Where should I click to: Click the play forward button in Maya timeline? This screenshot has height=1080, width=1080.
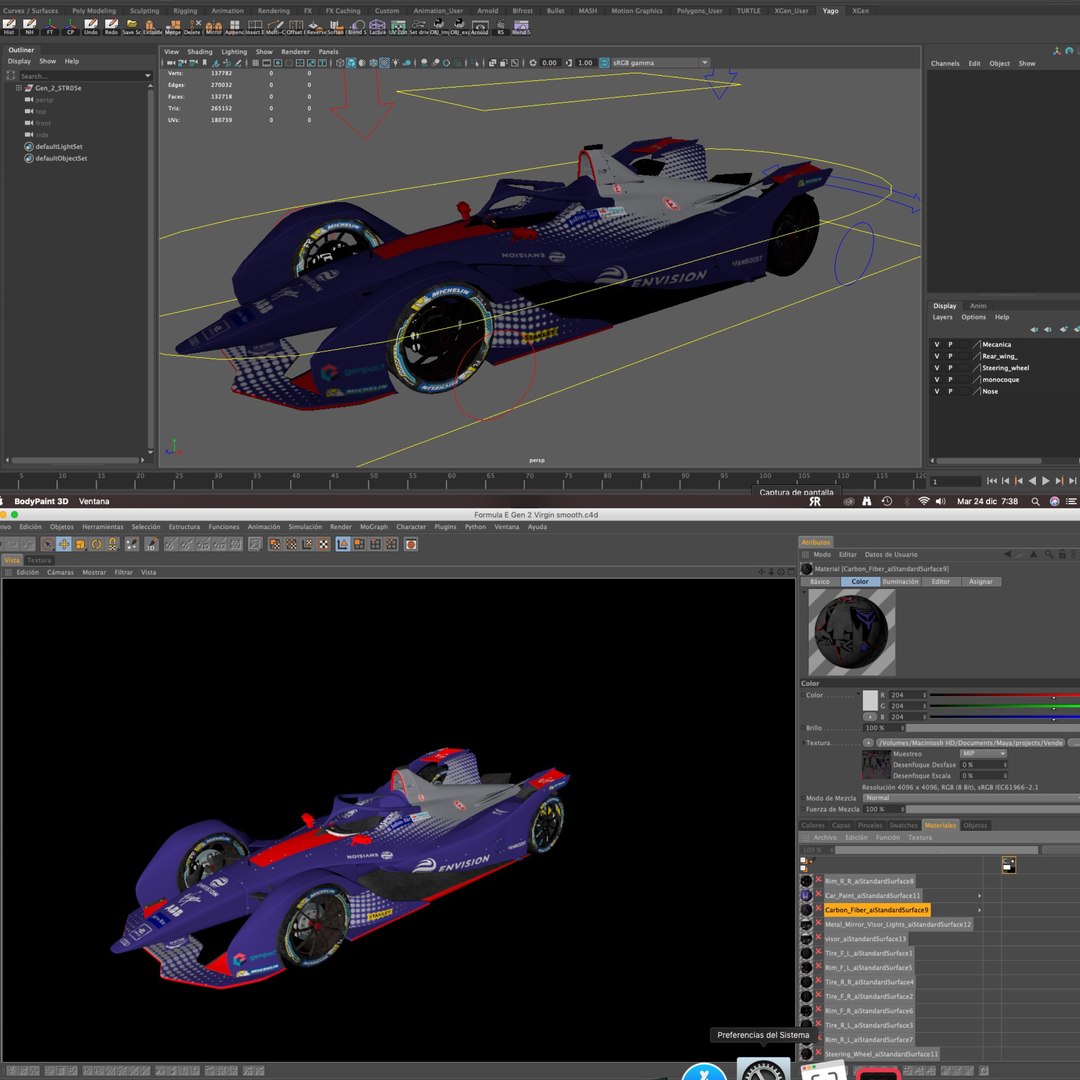[x=1046, y=481]
